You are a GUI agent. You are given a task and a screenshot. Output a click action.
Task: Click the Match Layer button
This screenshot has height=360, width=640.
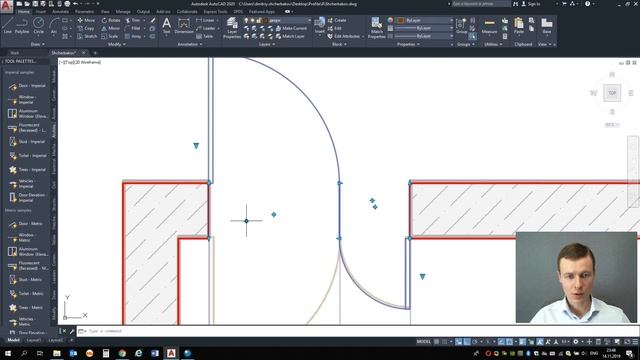(x=289, y=36)
